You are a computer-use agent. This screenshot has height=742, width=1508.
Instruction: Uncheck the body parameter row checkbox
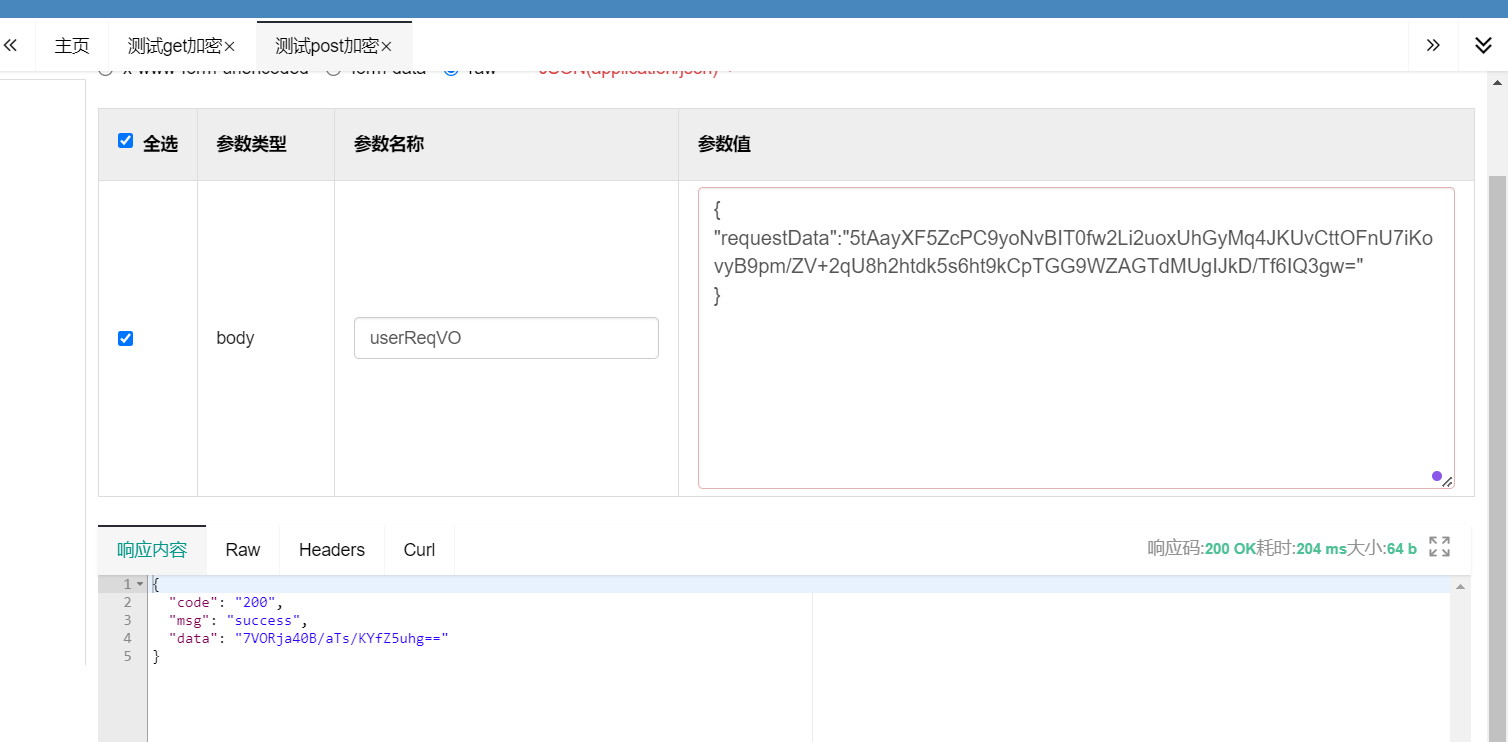point(125,338)
